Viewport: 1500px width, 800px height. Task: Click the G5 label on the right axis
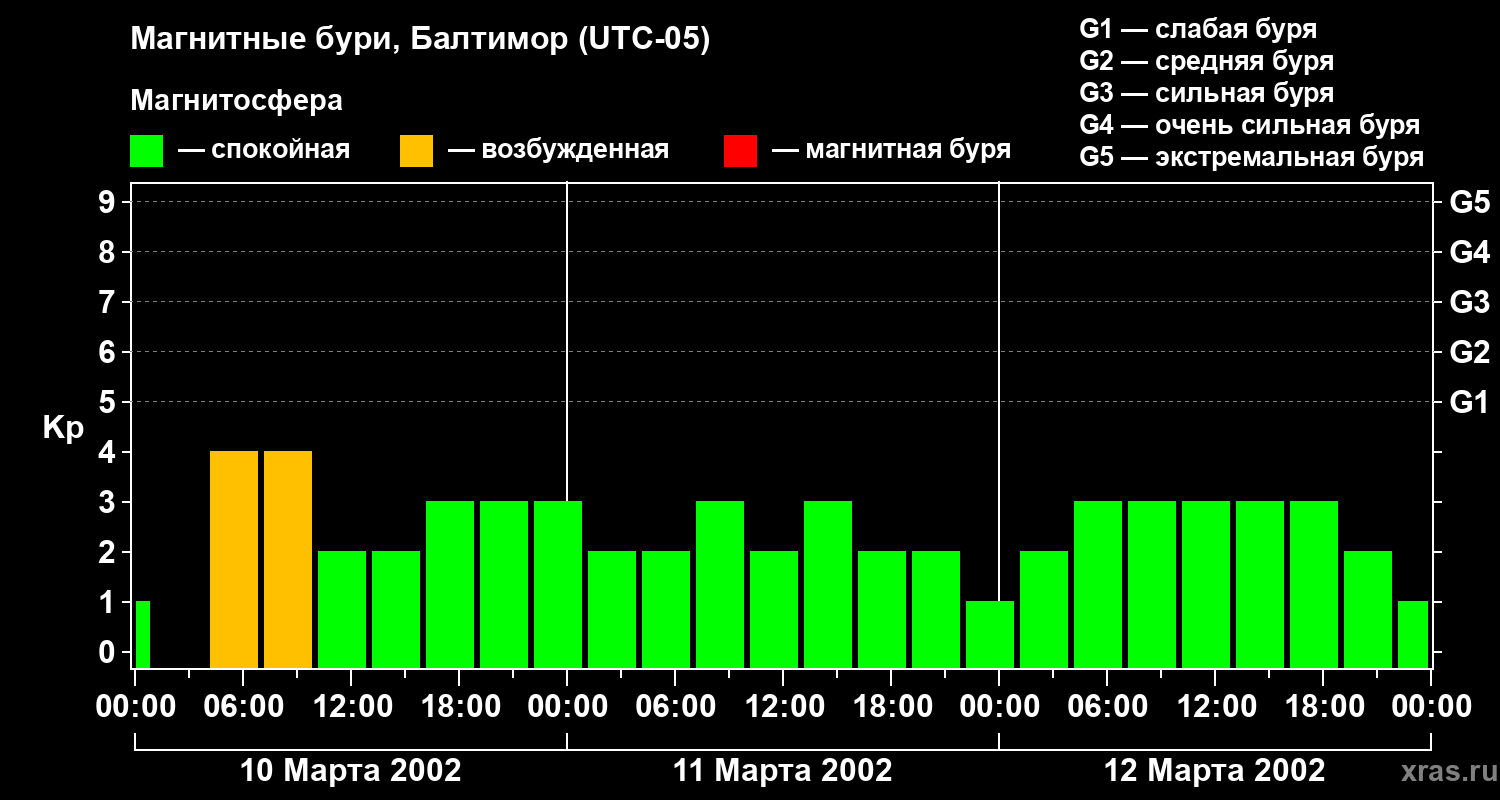1470,202
